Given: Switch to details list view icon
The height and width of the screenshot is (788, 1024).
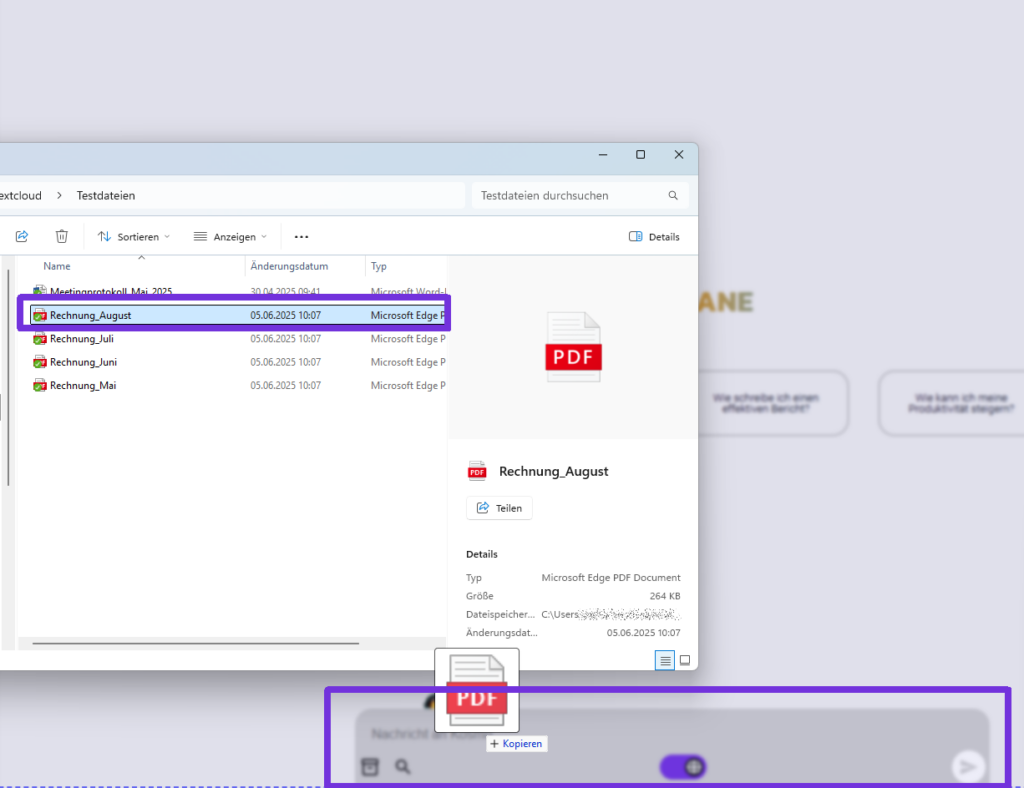Looking at the screenshot, I should coord(665,660).
